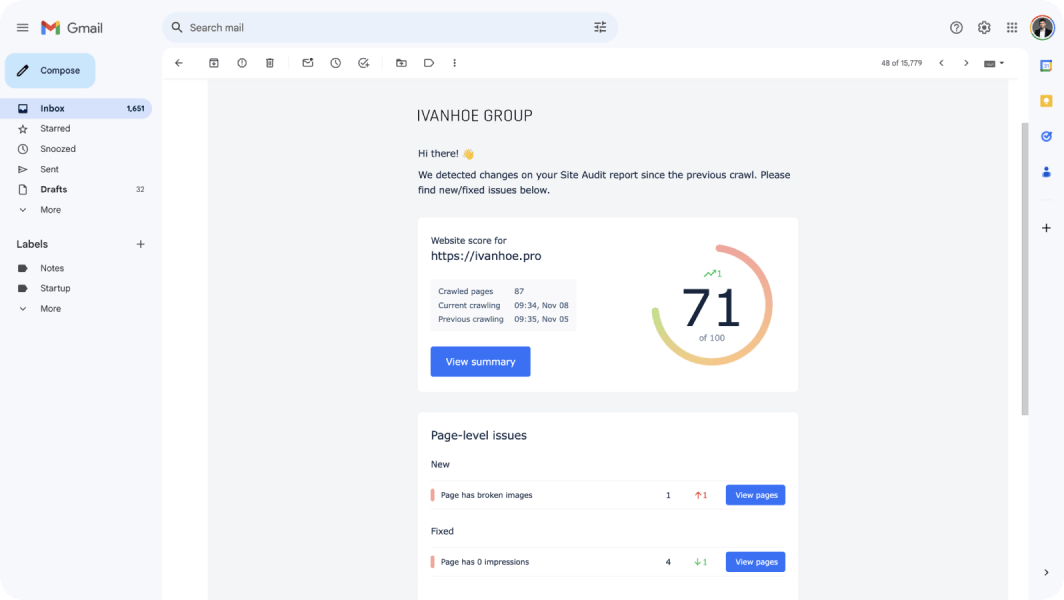
Task: Create a new label plus icon
Action: coord(140,244)
